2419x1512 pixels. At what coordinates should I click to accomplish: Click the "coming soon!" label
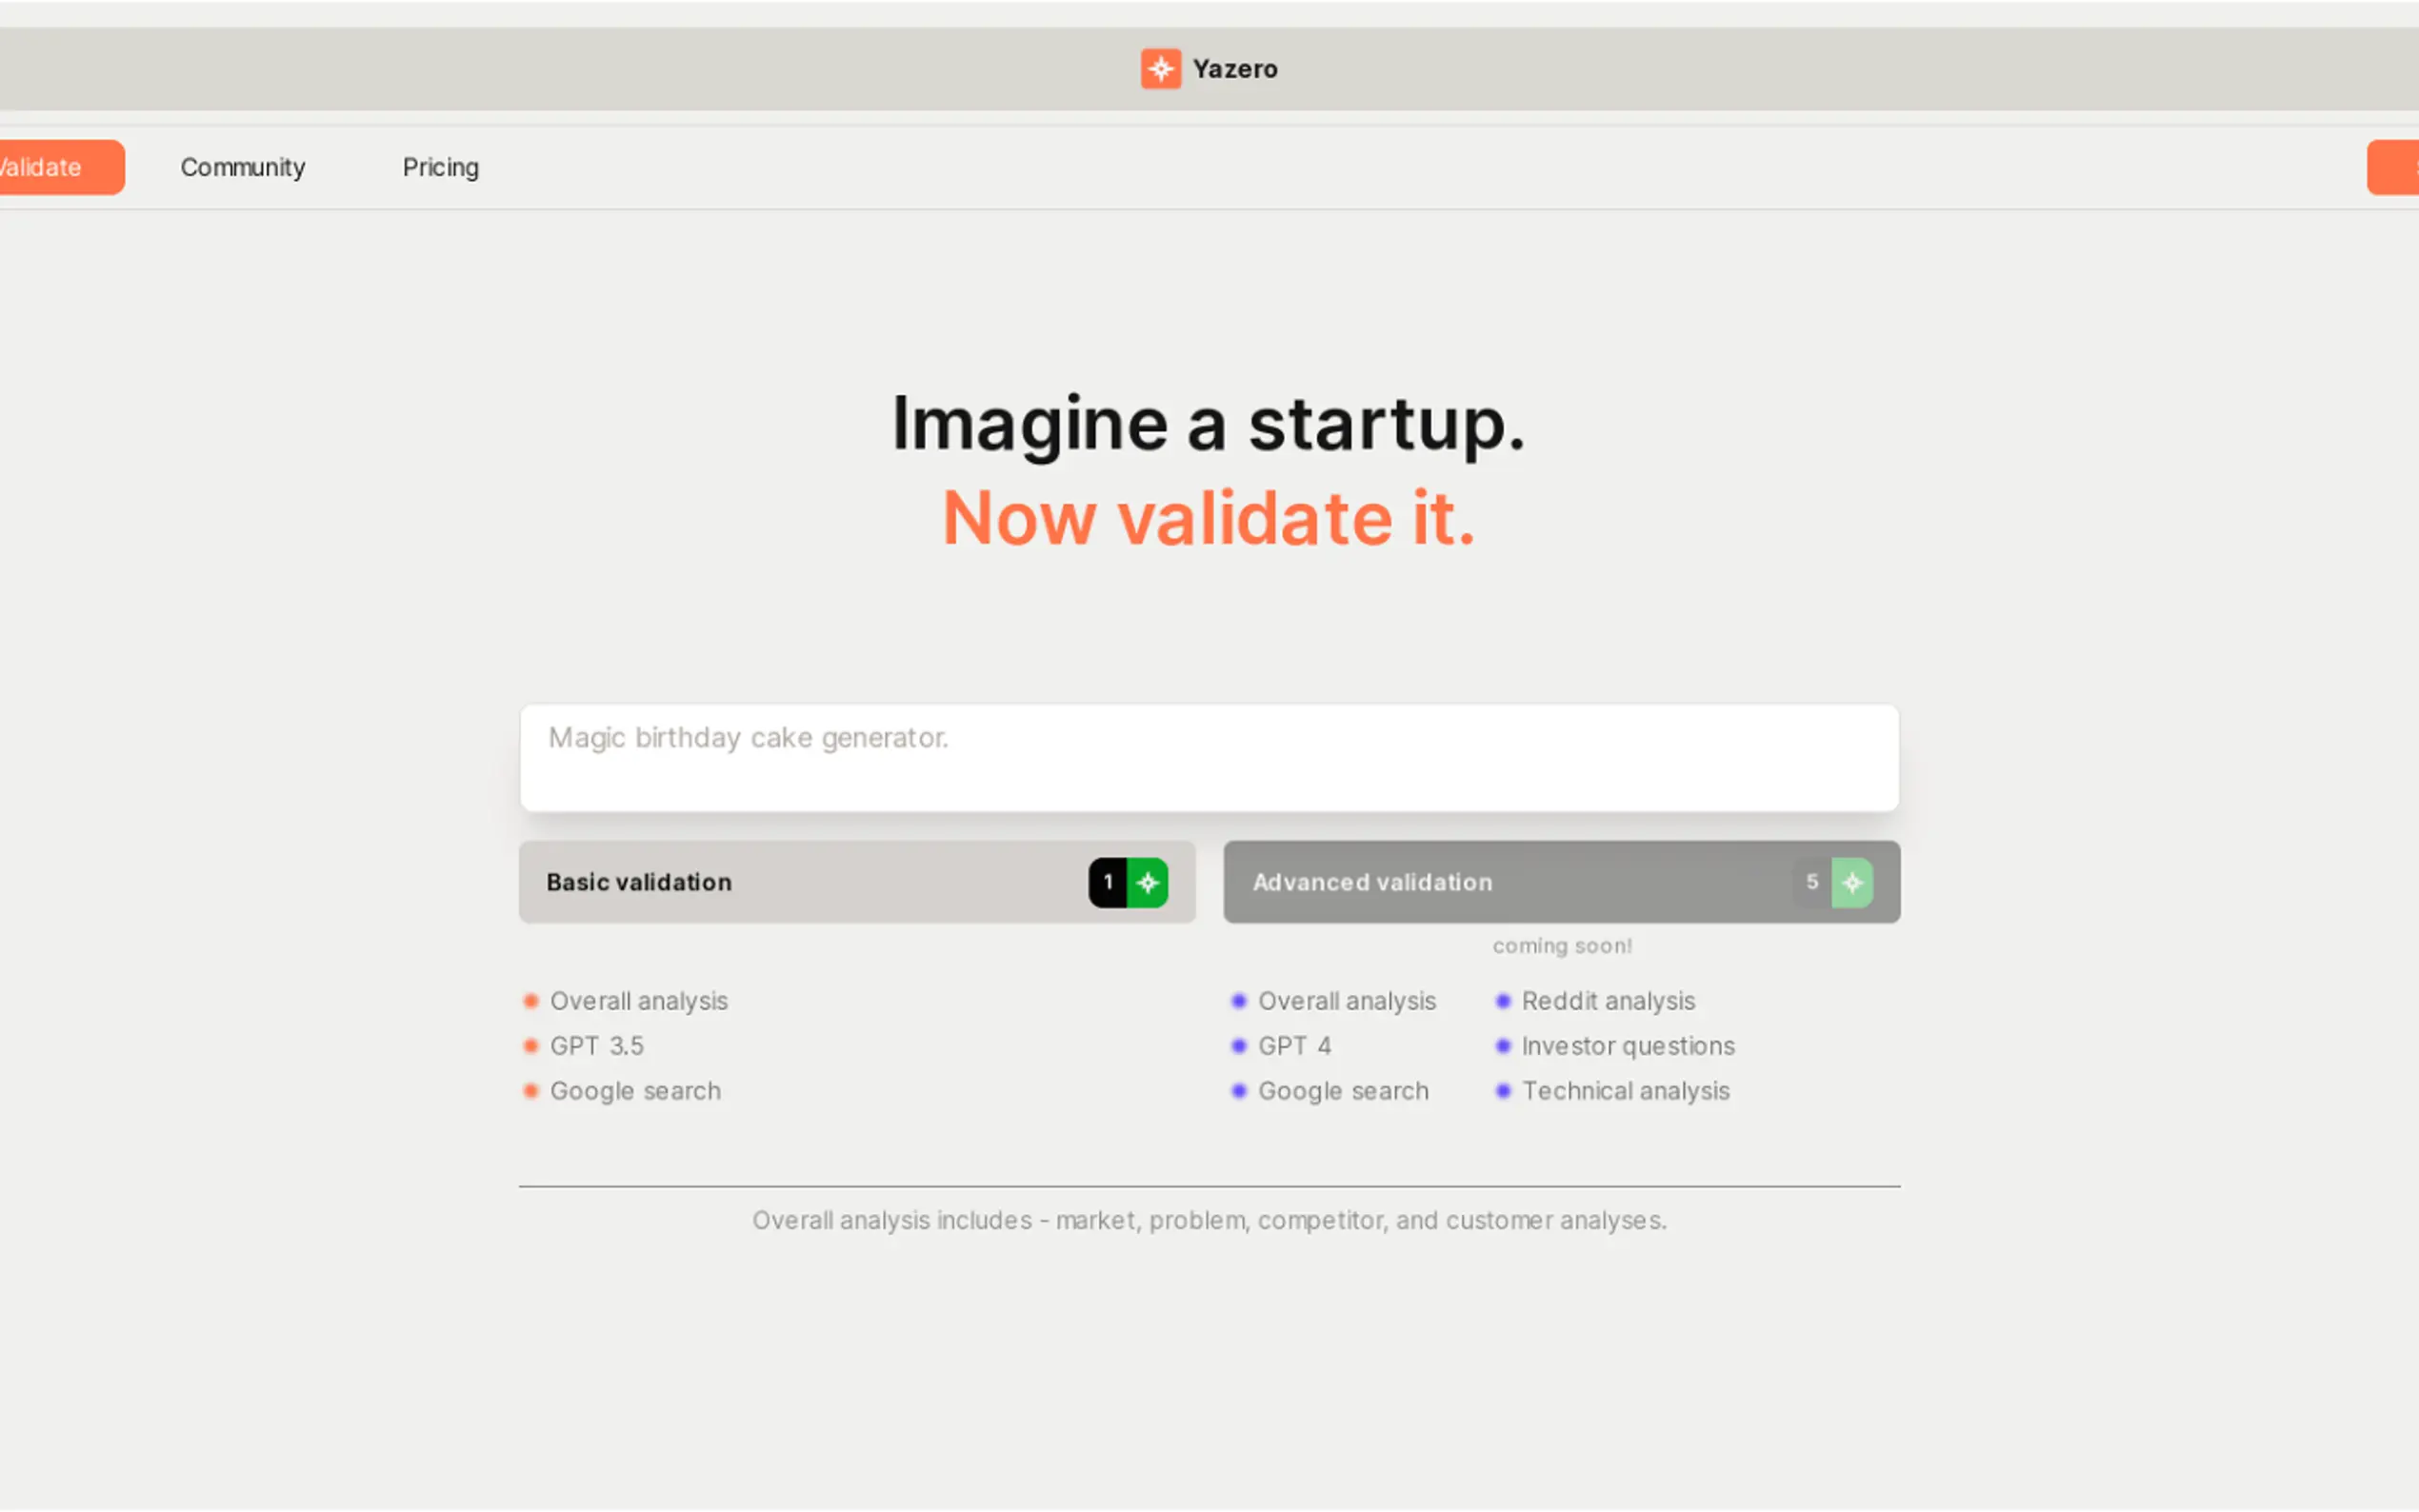pos(1562,946)
